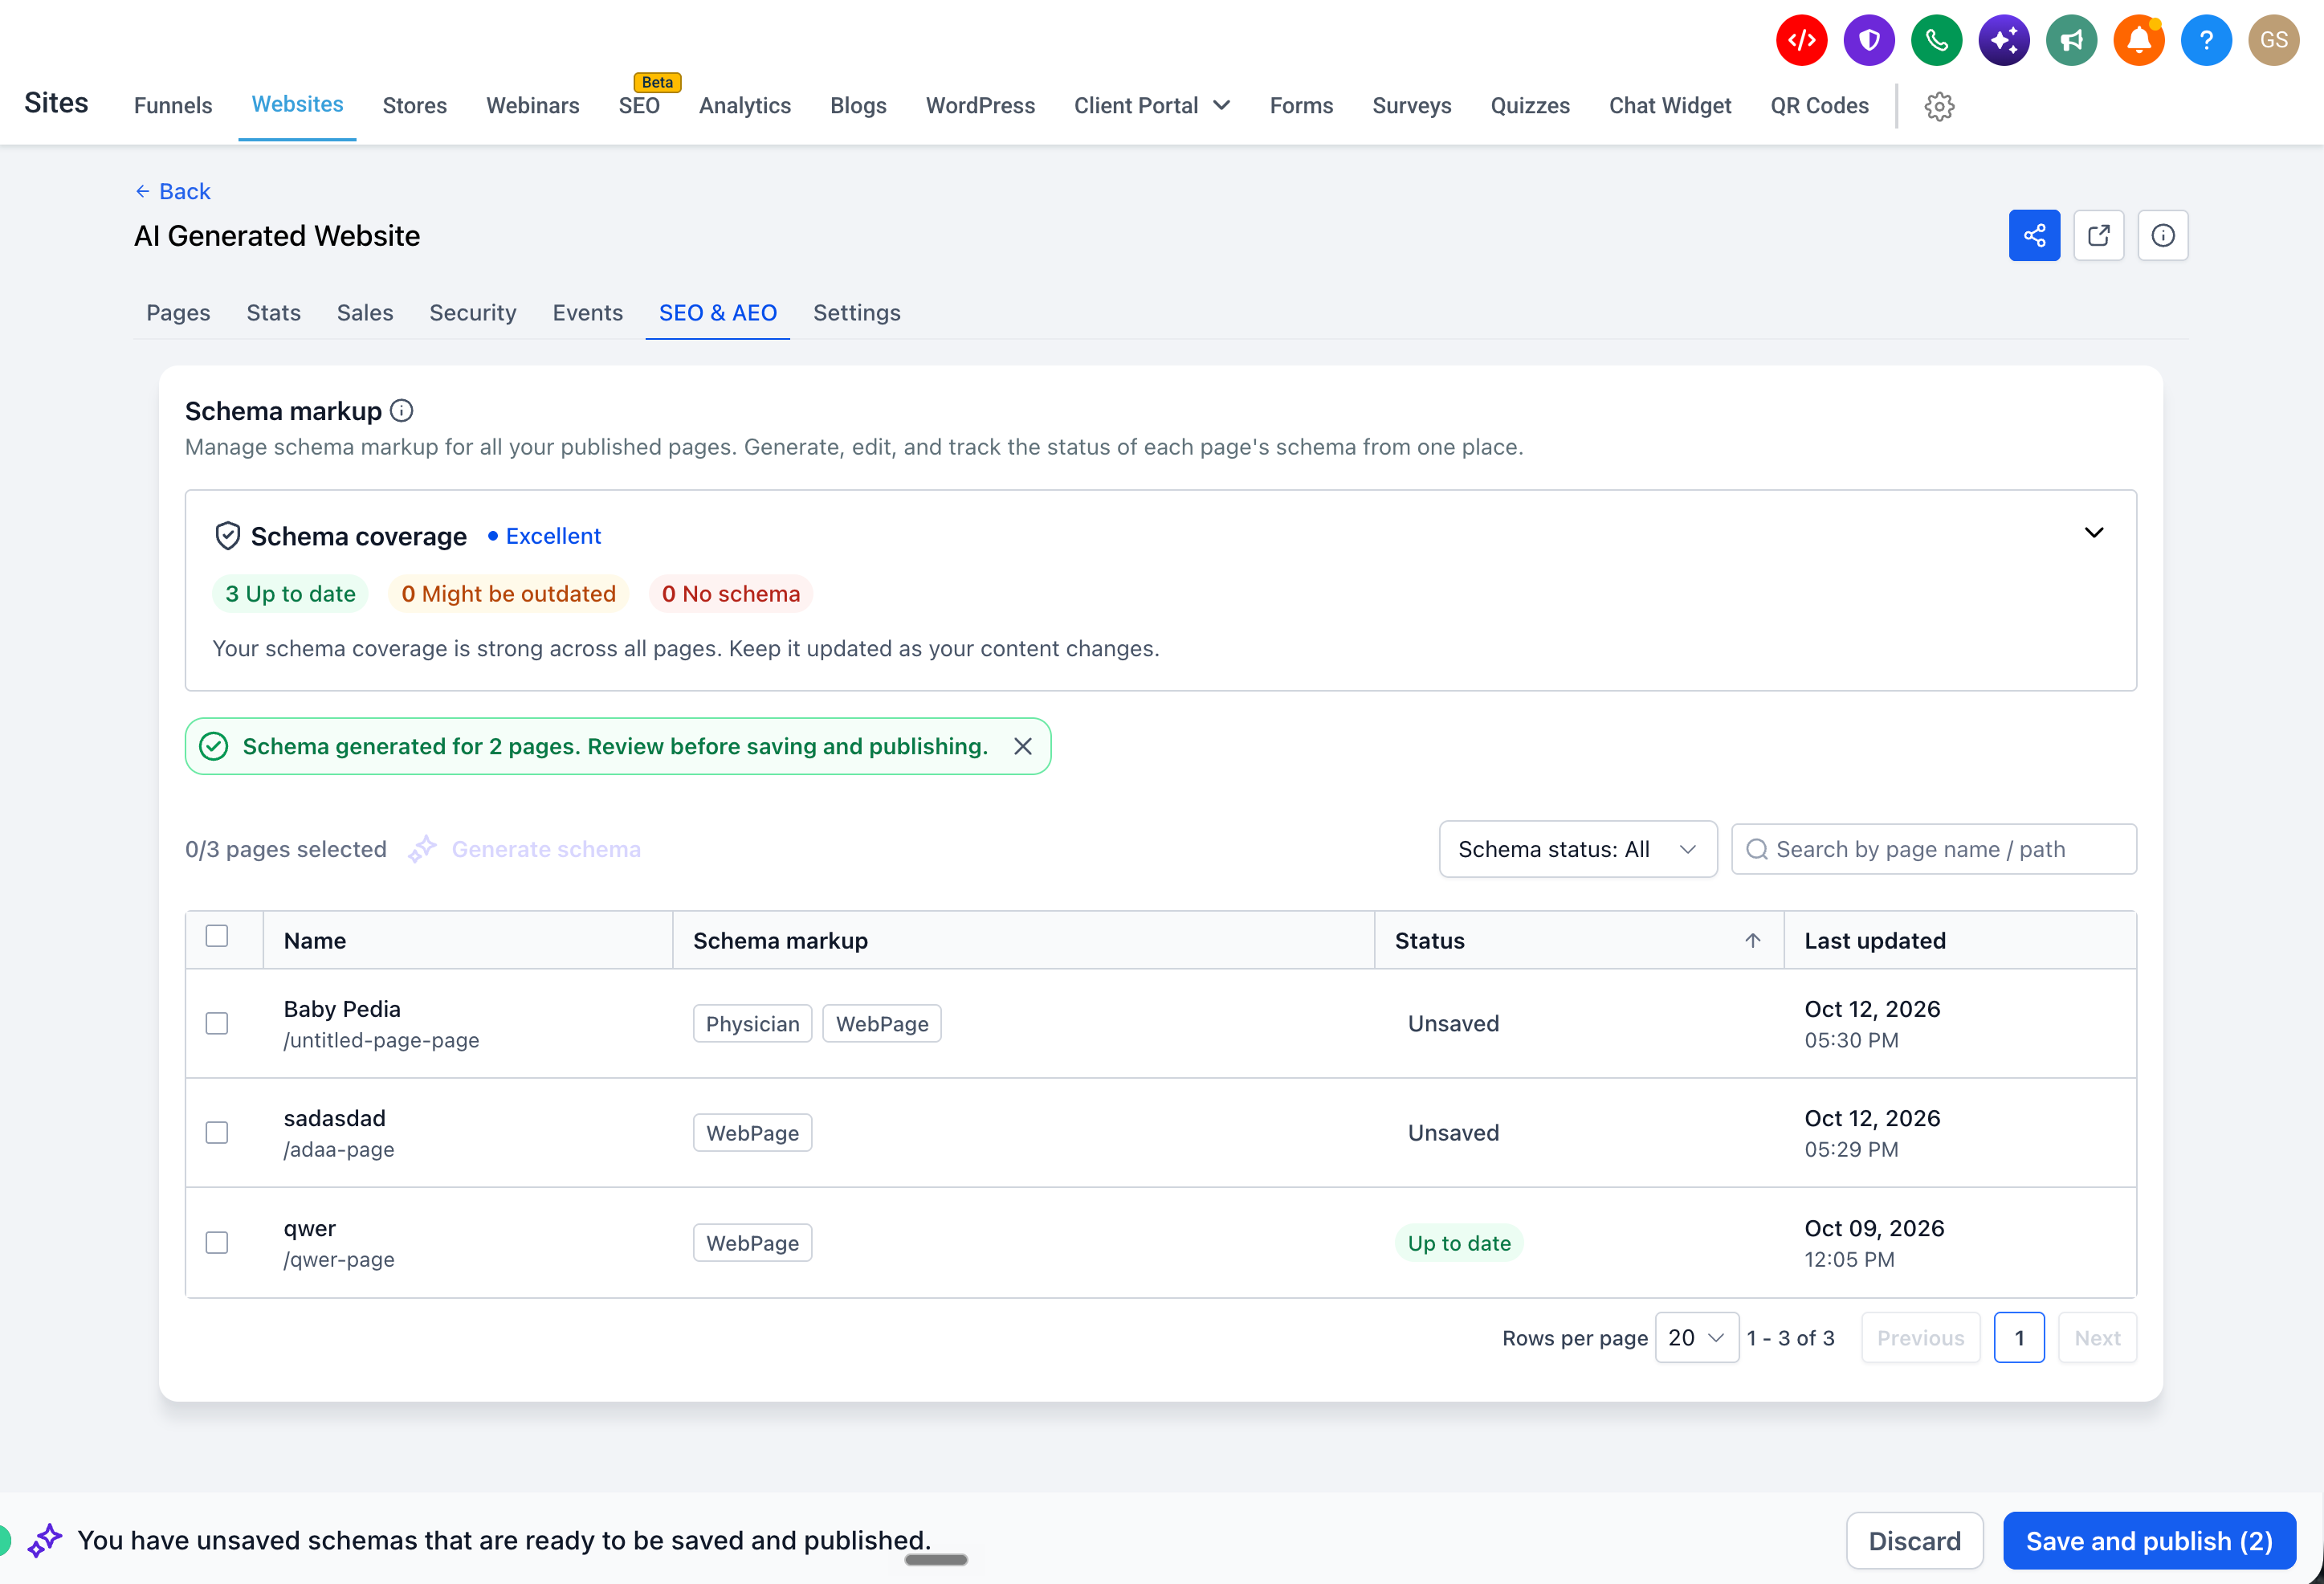Click the Back link
This screenshot has height=1584, width=2324.
(x=173, y=191)
